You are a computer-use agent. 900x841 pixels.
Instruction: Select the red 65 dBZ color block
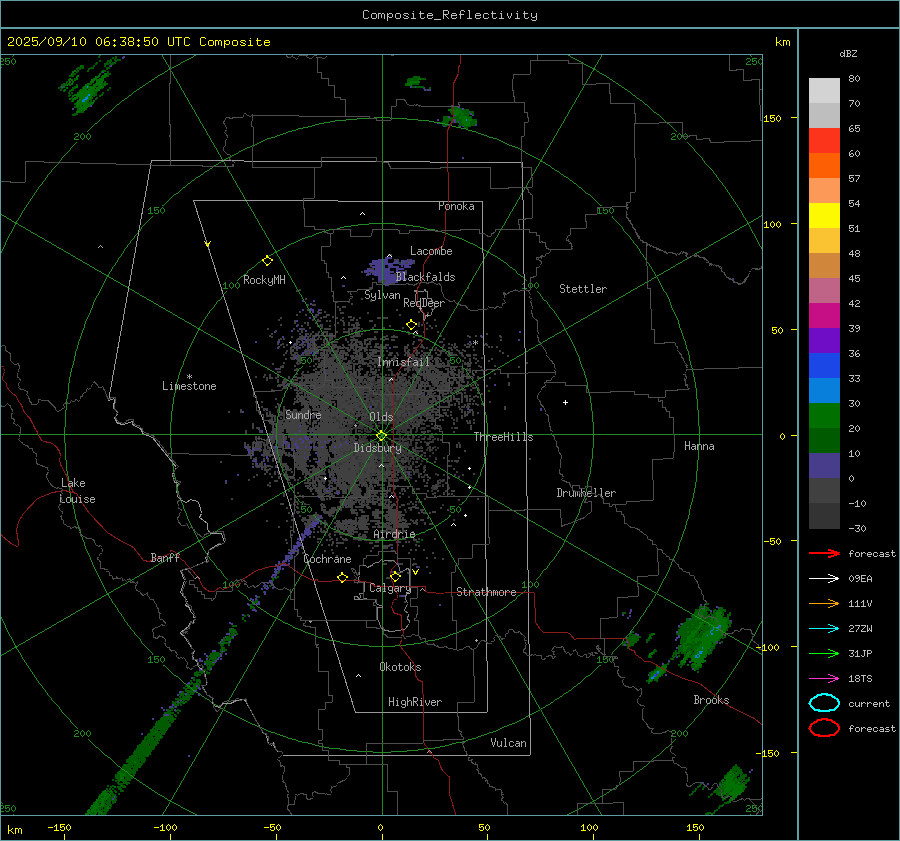tap(824, 141)
